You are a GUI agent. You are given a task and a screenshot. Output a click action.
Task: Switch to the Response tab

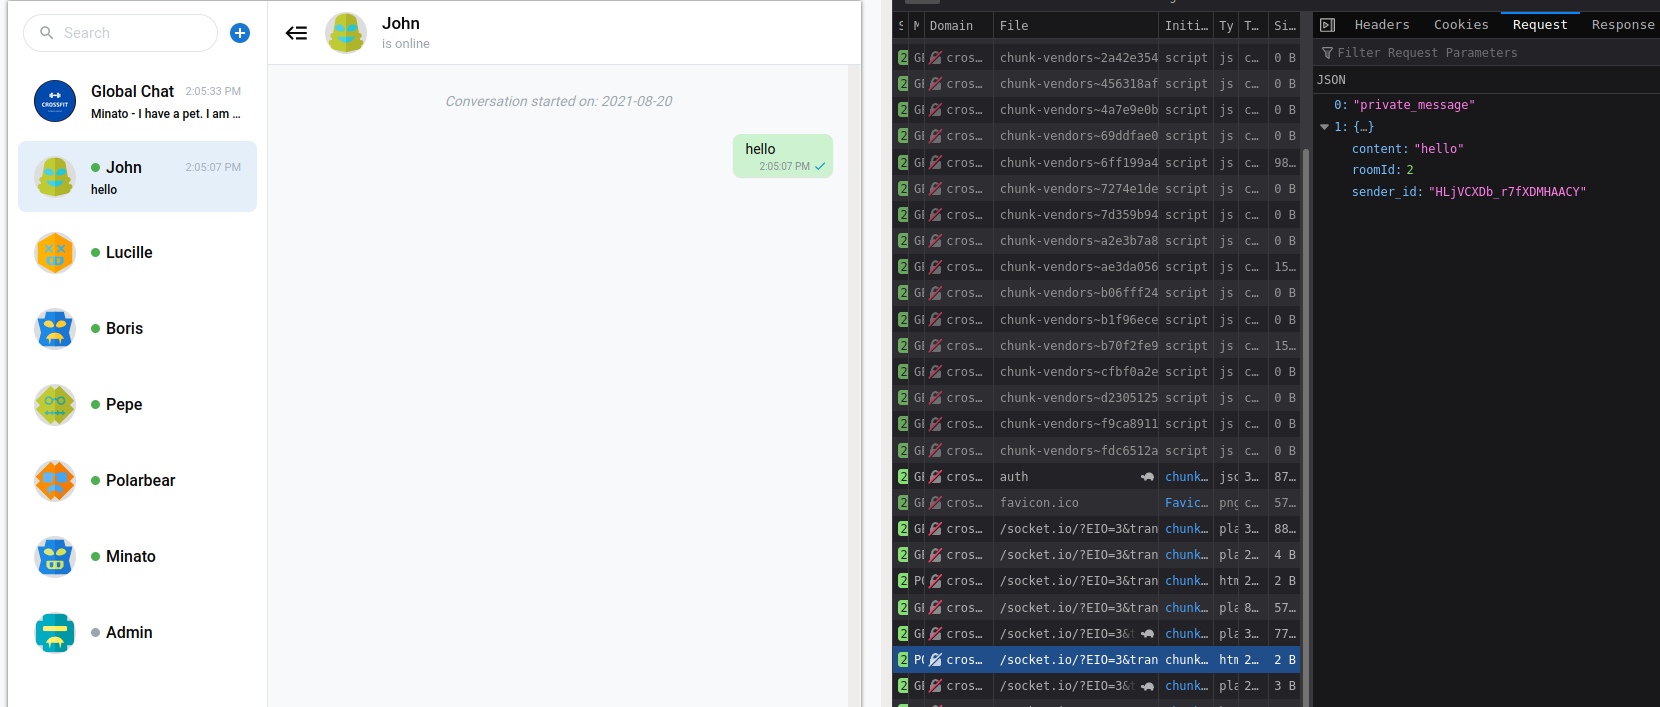click(1622, 25)
